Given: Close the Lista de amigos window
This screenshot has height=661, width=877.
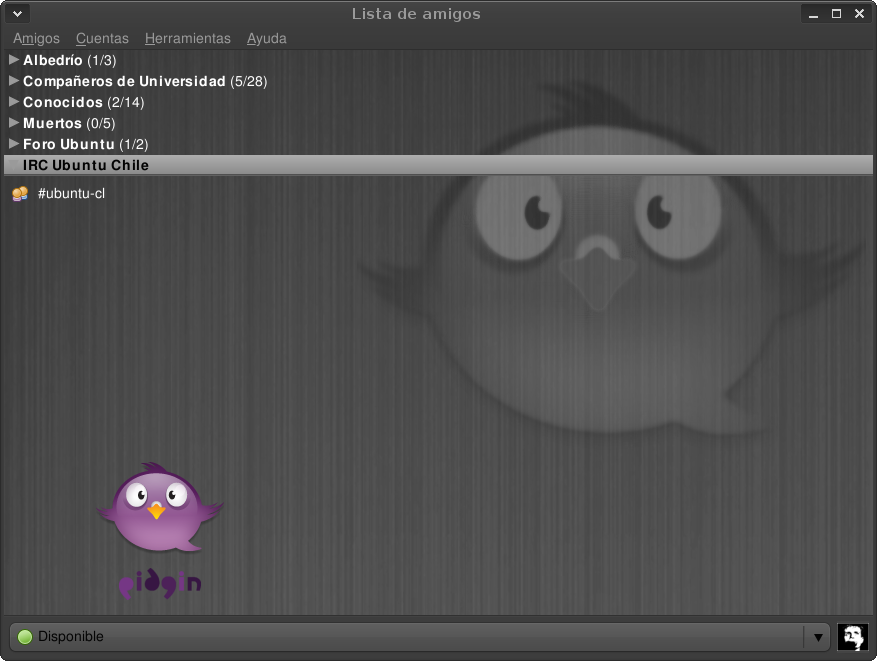Looking at the screenshot, I should click(x=860, y=14).
